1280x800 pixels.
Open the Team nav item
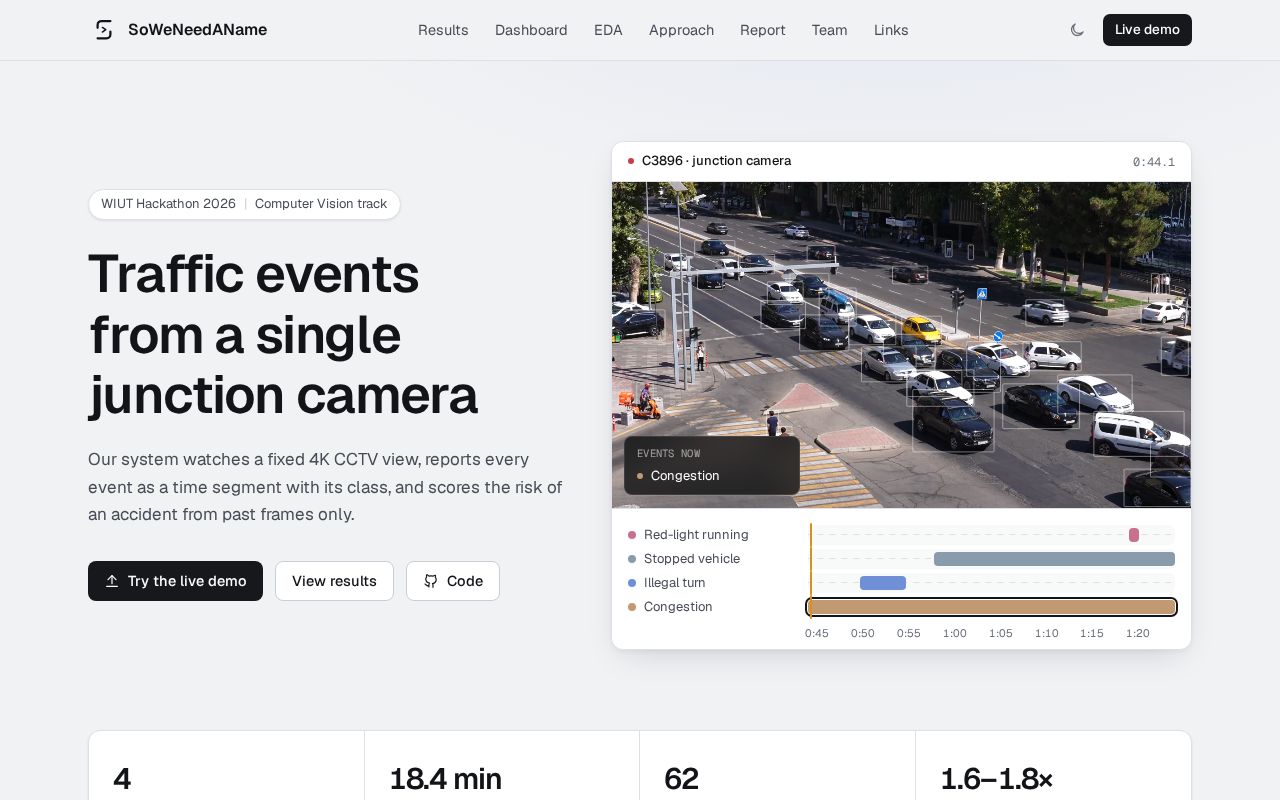click(829, 30)
